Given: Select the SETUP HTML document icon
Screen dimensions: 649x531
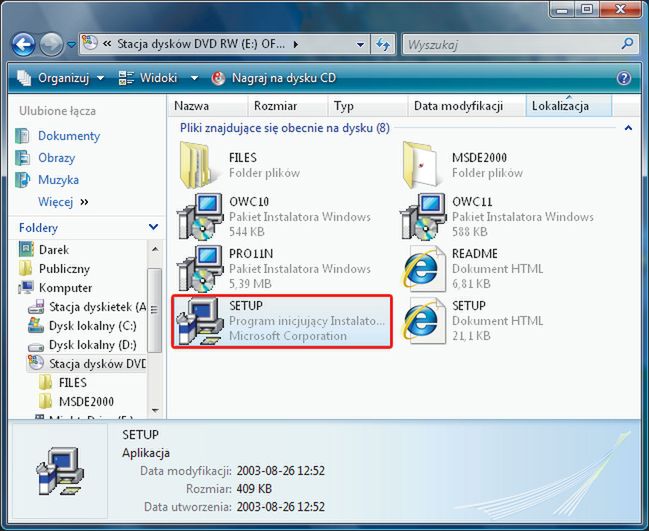Looking at the screenshot, I should [x=423, y=321].
